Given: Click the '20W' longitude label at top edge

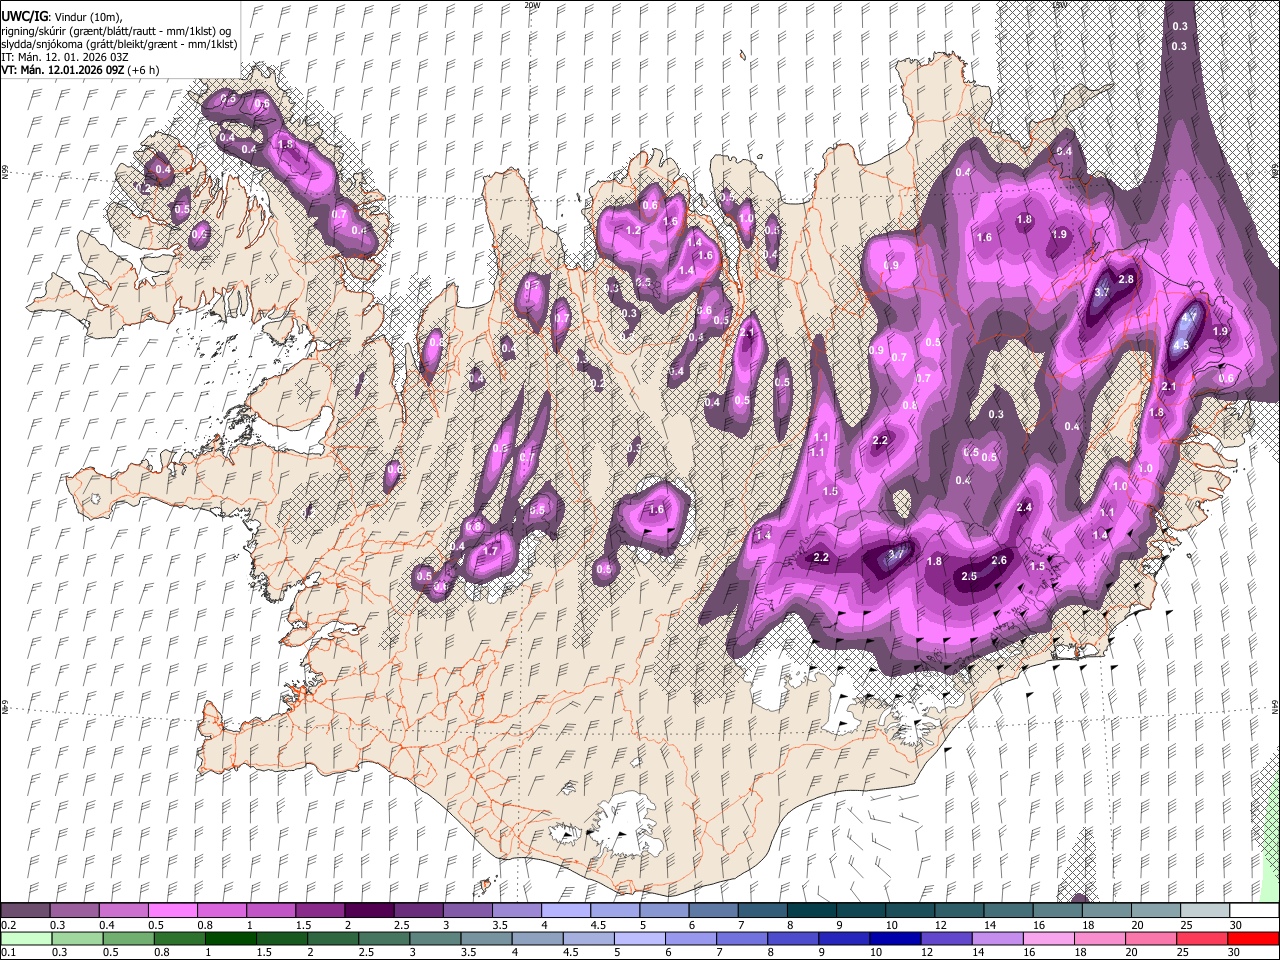Looking at the screenshot, I should (x=532, y=5).
